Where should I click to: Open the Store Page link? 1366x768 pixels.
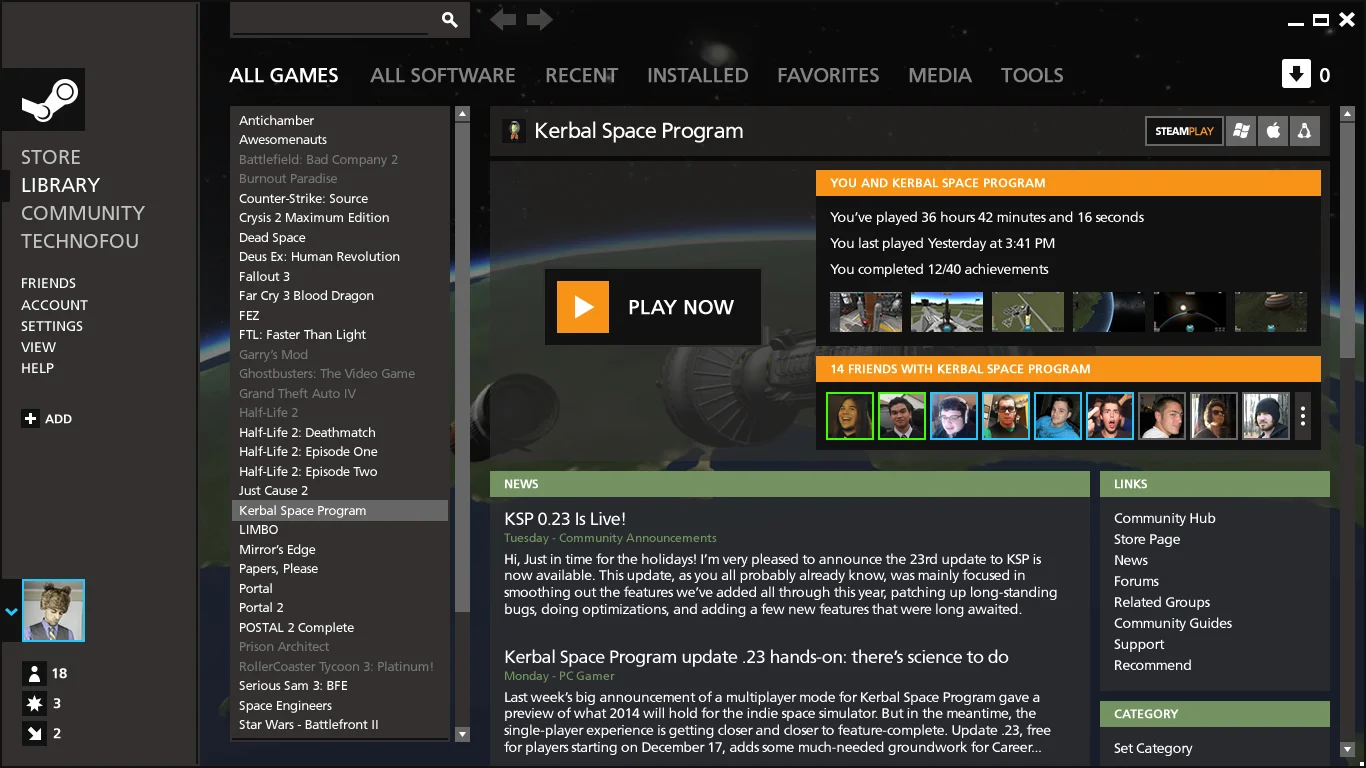(1147, 539)
